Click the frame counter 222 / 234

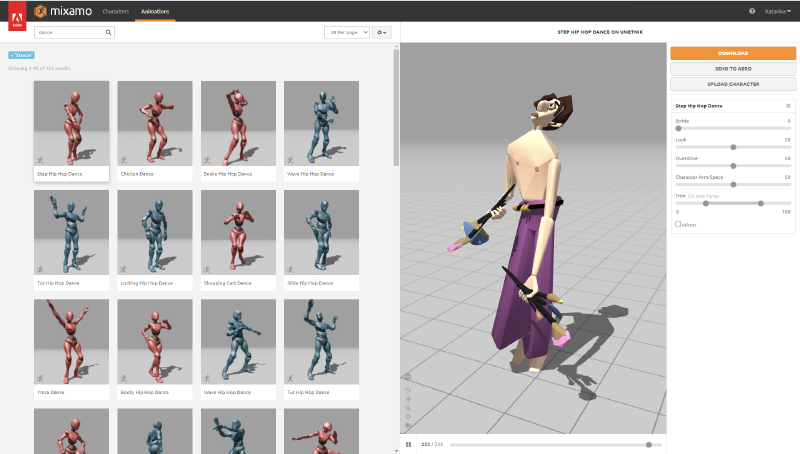432,444
